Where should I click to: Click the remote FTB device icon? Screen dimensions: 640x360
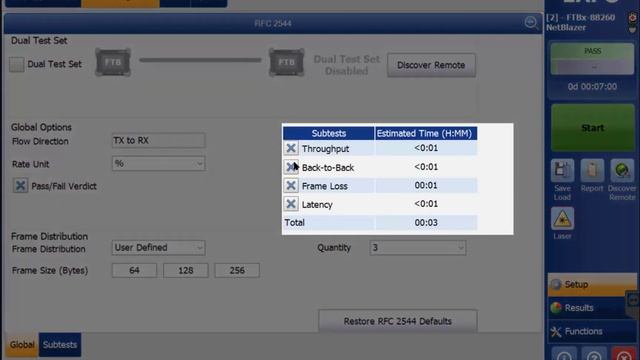[x=287, y=62]
